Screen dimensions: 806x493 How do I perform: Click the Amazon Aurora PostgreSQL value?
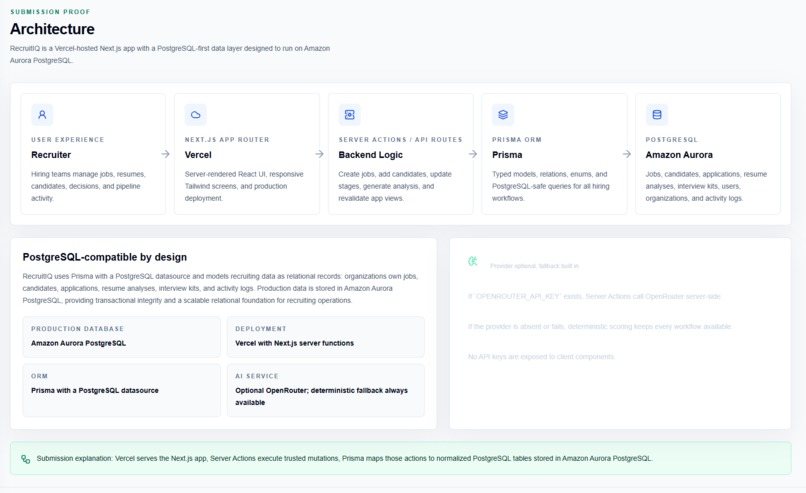click(78, 343)
